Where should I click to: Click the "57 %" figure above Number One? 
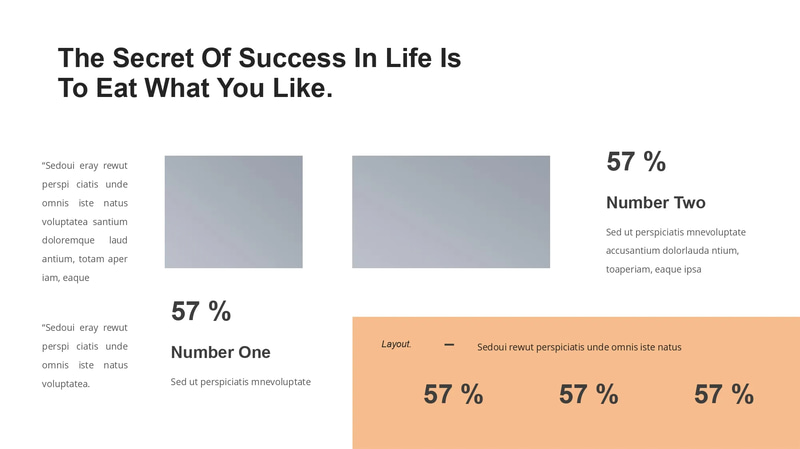point(201,311)
